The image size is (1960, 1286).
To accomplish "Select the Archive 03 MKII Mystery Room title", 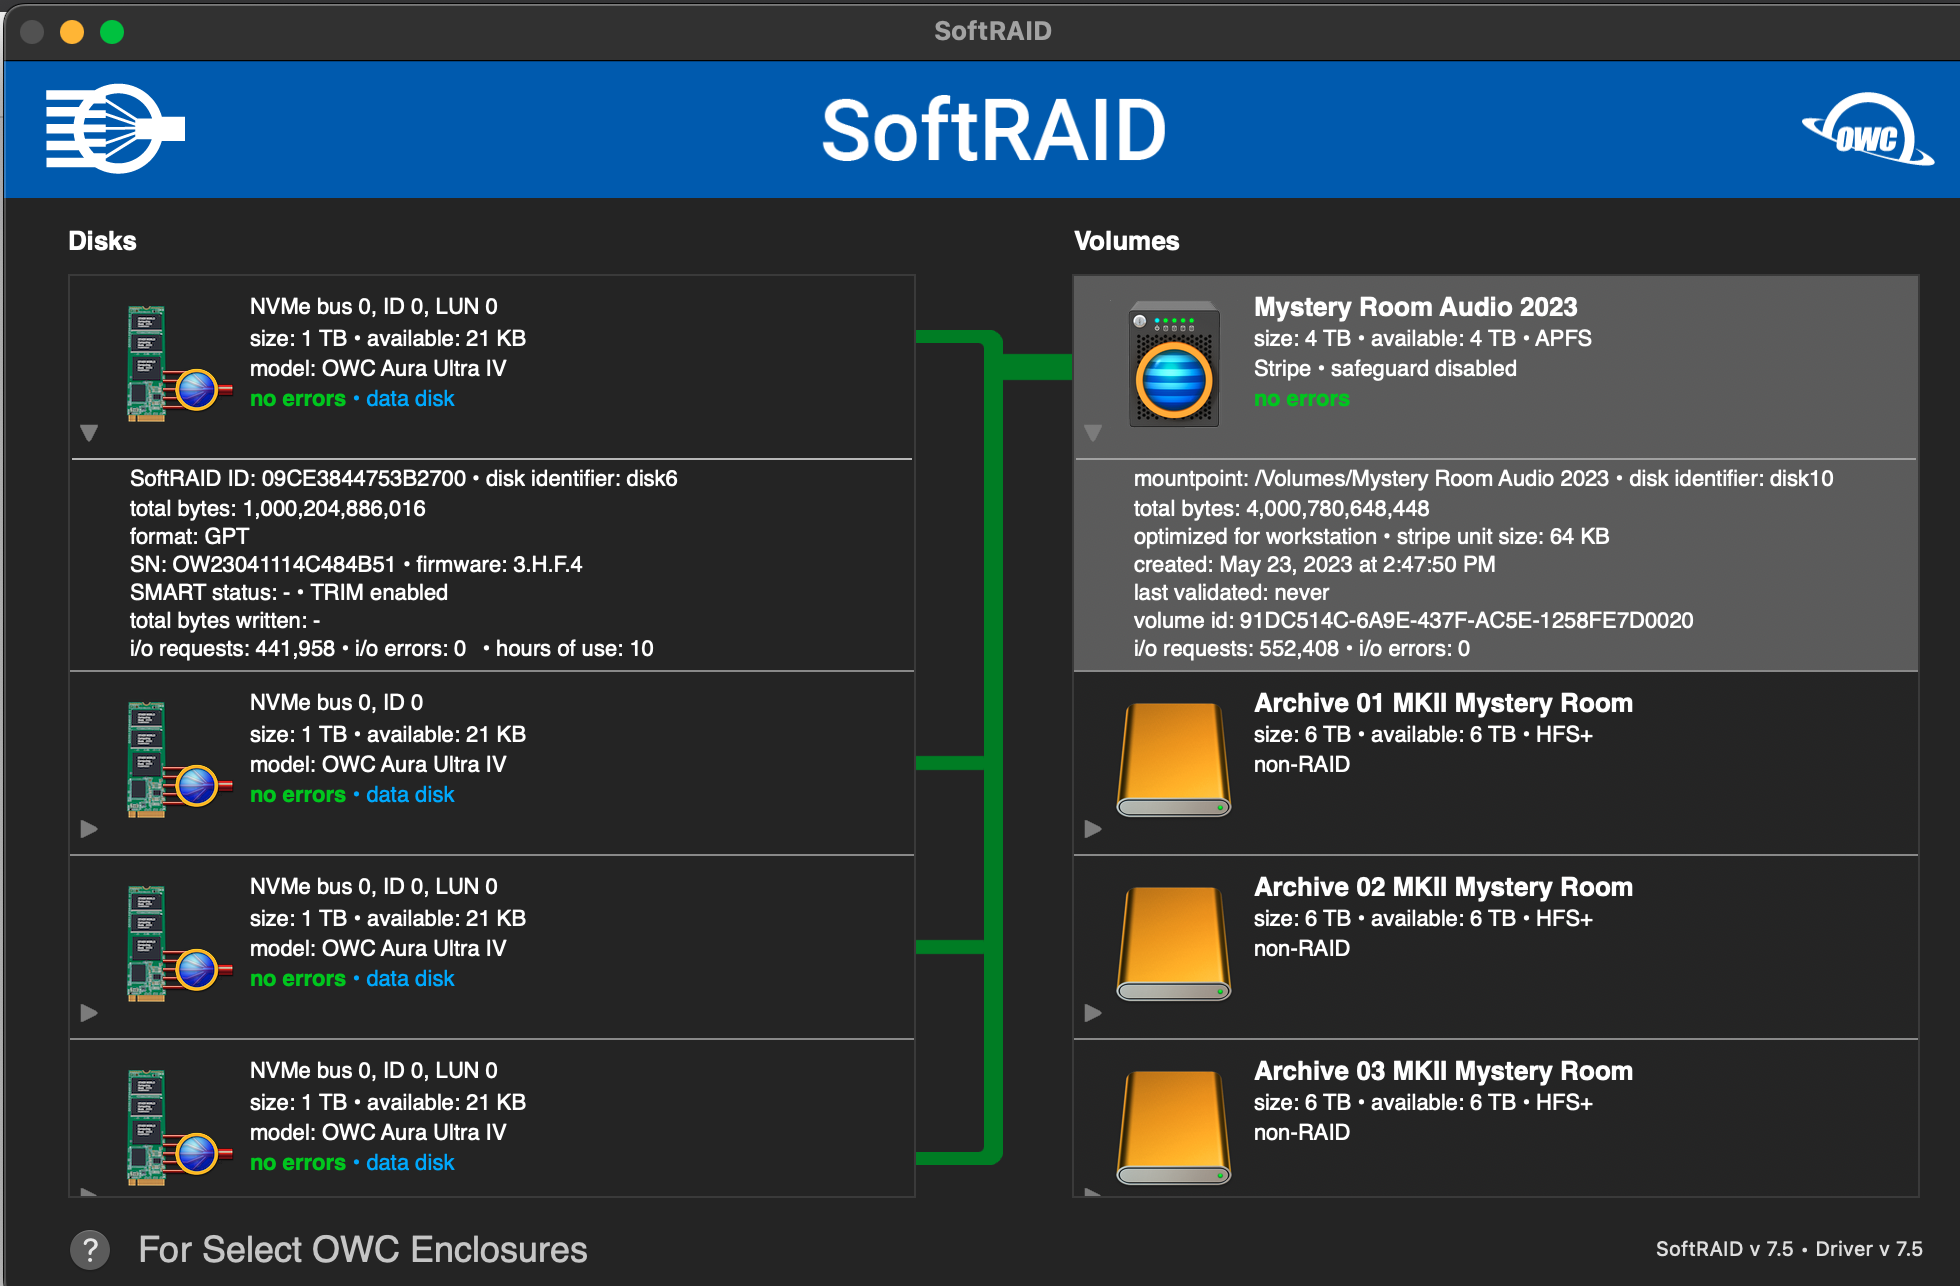I will tap(1443, 1071).
